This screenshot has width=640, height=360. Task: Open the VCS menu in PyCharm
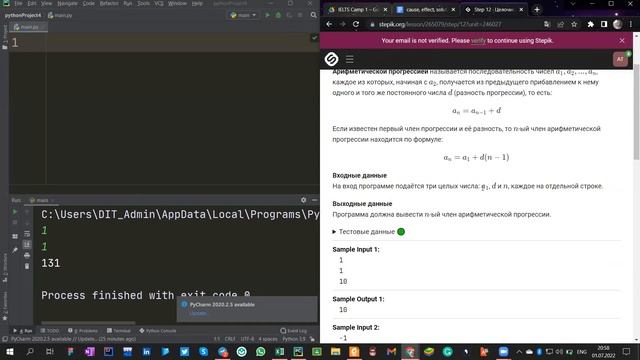click(x=159, y=3)
